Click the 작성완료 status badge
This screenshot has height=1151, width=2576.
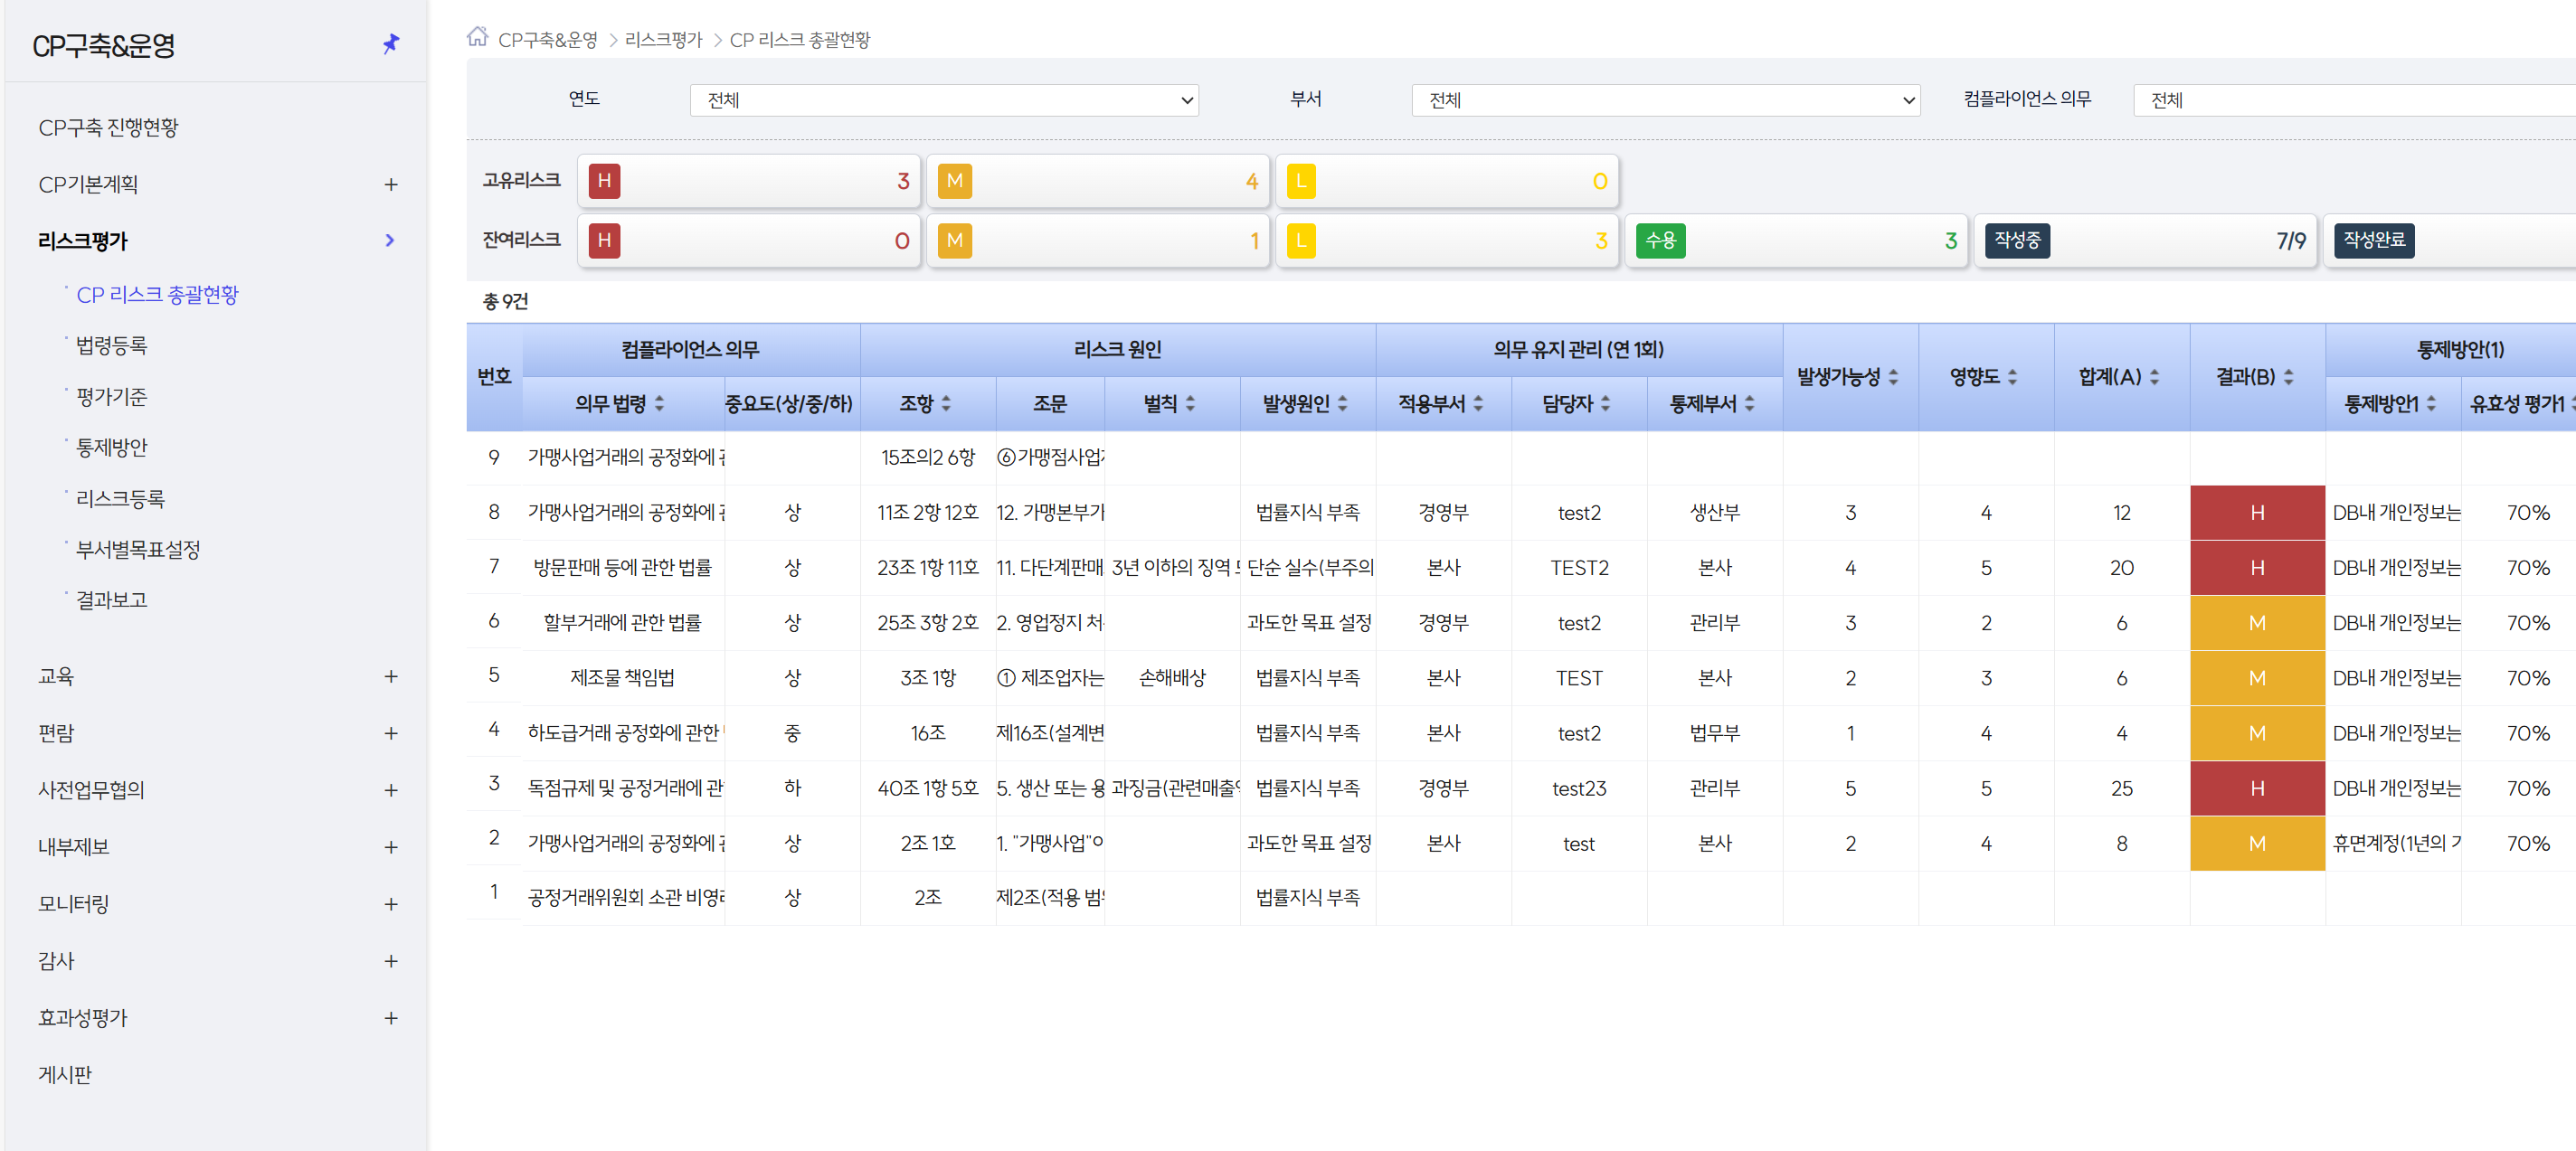tap(2374, 240)
